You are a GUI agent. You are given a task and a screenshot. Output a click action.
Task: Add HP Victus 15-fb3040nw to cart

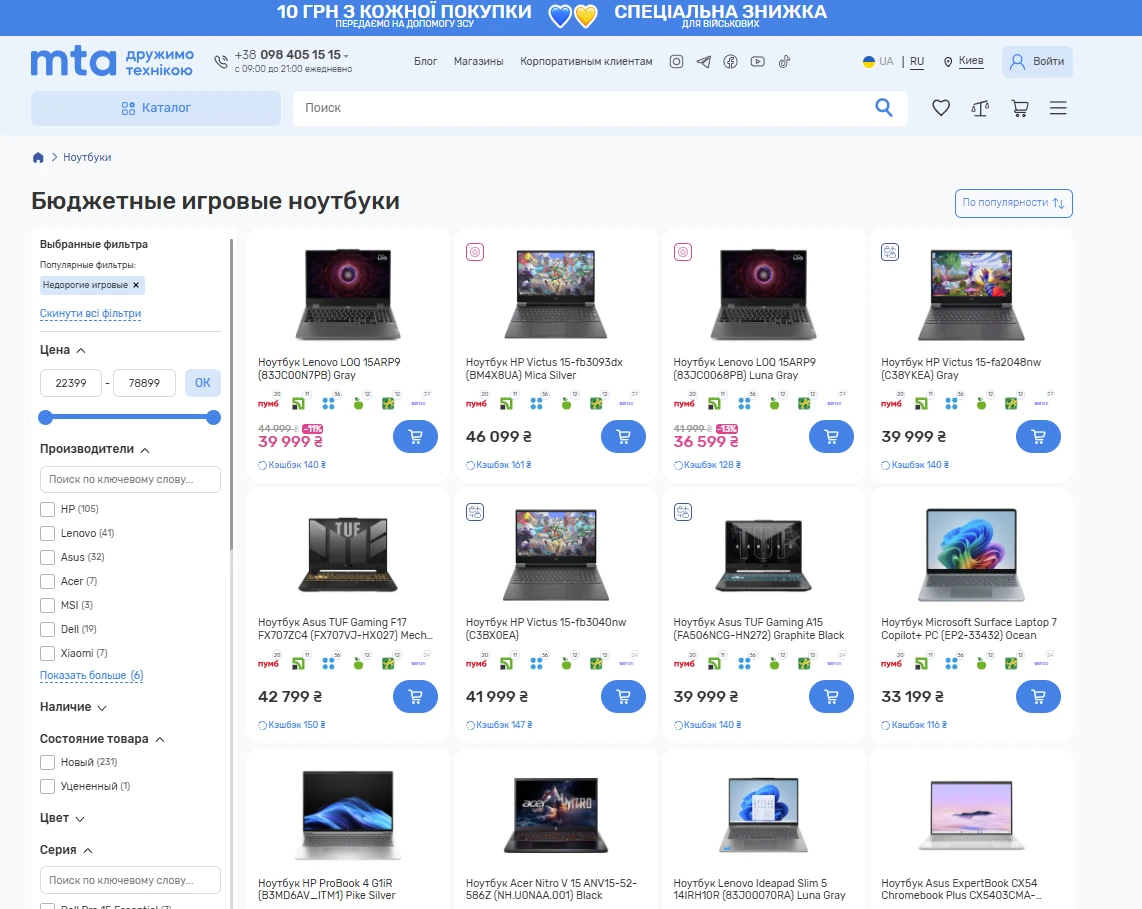point(623,697)
